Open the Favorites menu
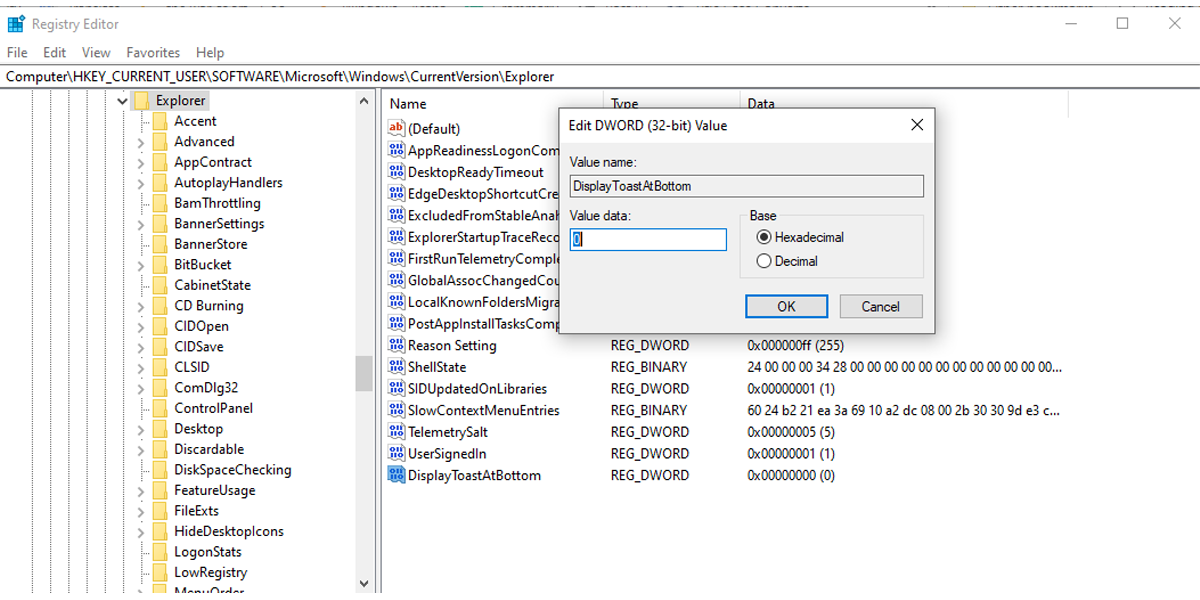1200x600 pixels. pos(153,52)
